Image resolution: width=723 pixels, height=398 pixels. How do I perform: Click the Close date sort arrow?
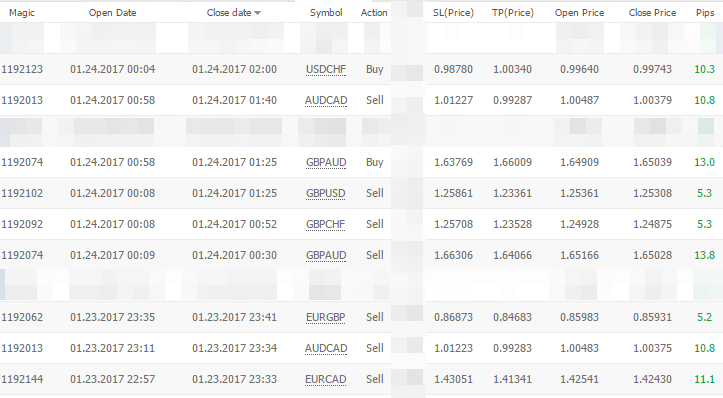pyautogui.click(x=257, y=13)
